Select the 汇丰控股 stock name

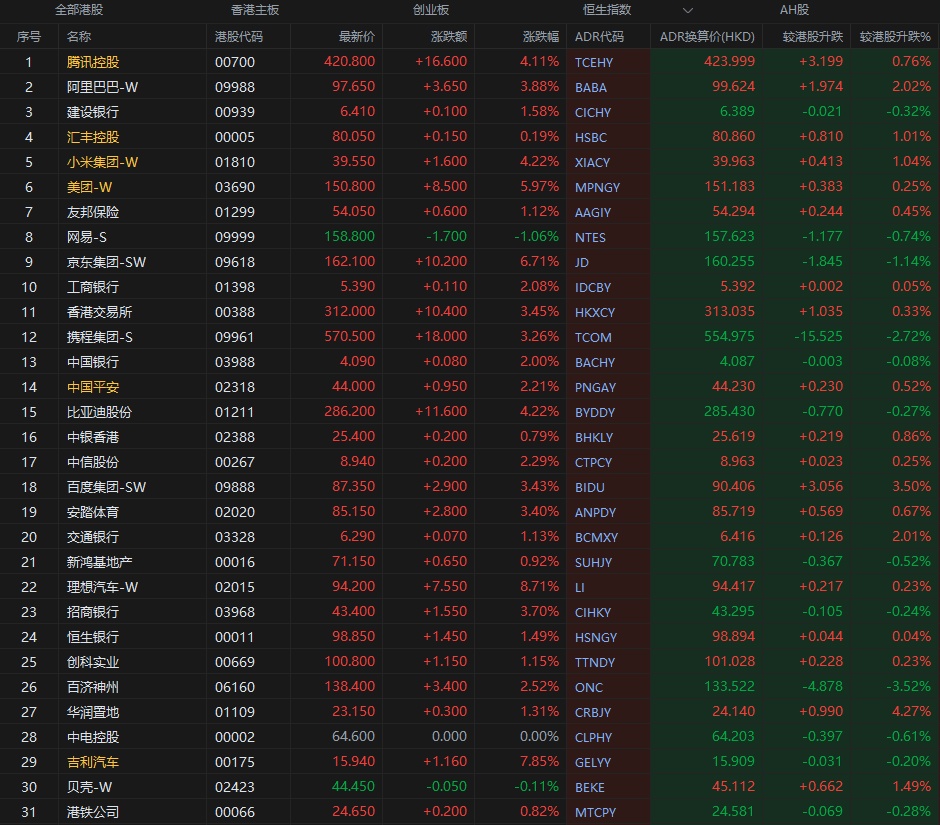click(x=93, y=137)
